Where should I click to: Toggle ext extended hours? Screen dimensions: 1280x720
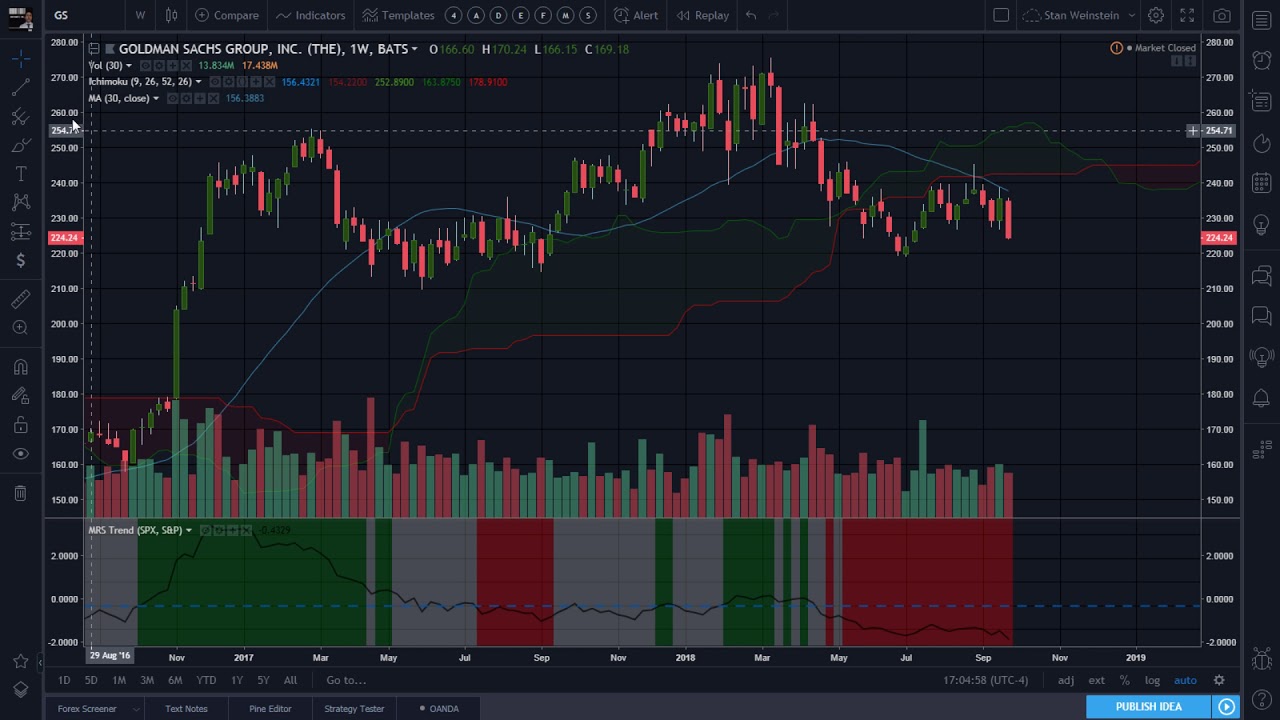click(x=1097, y=681)
